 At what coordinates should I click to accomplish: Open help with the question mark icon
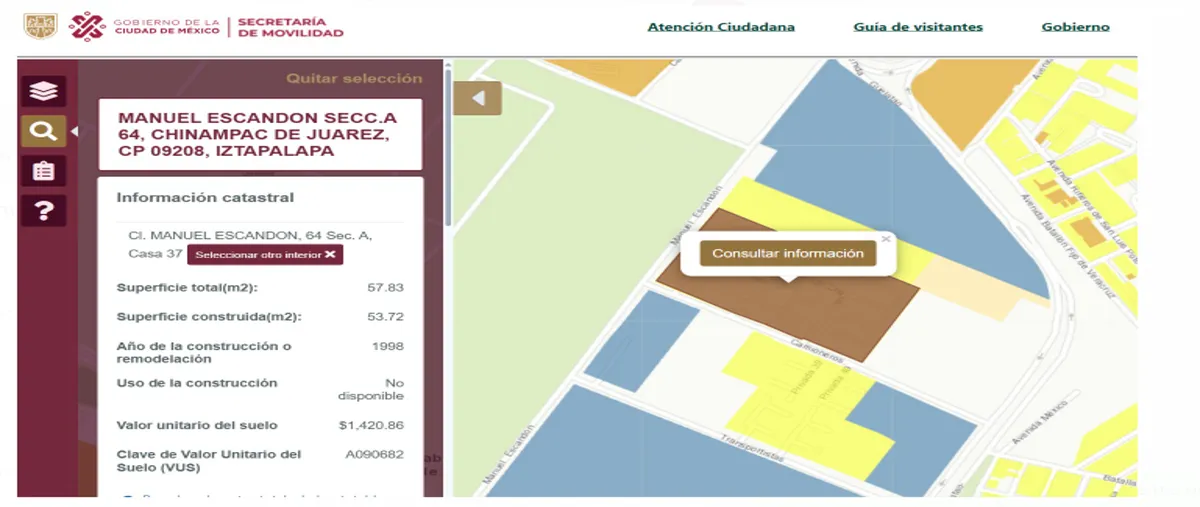click(x=43, y=210)
